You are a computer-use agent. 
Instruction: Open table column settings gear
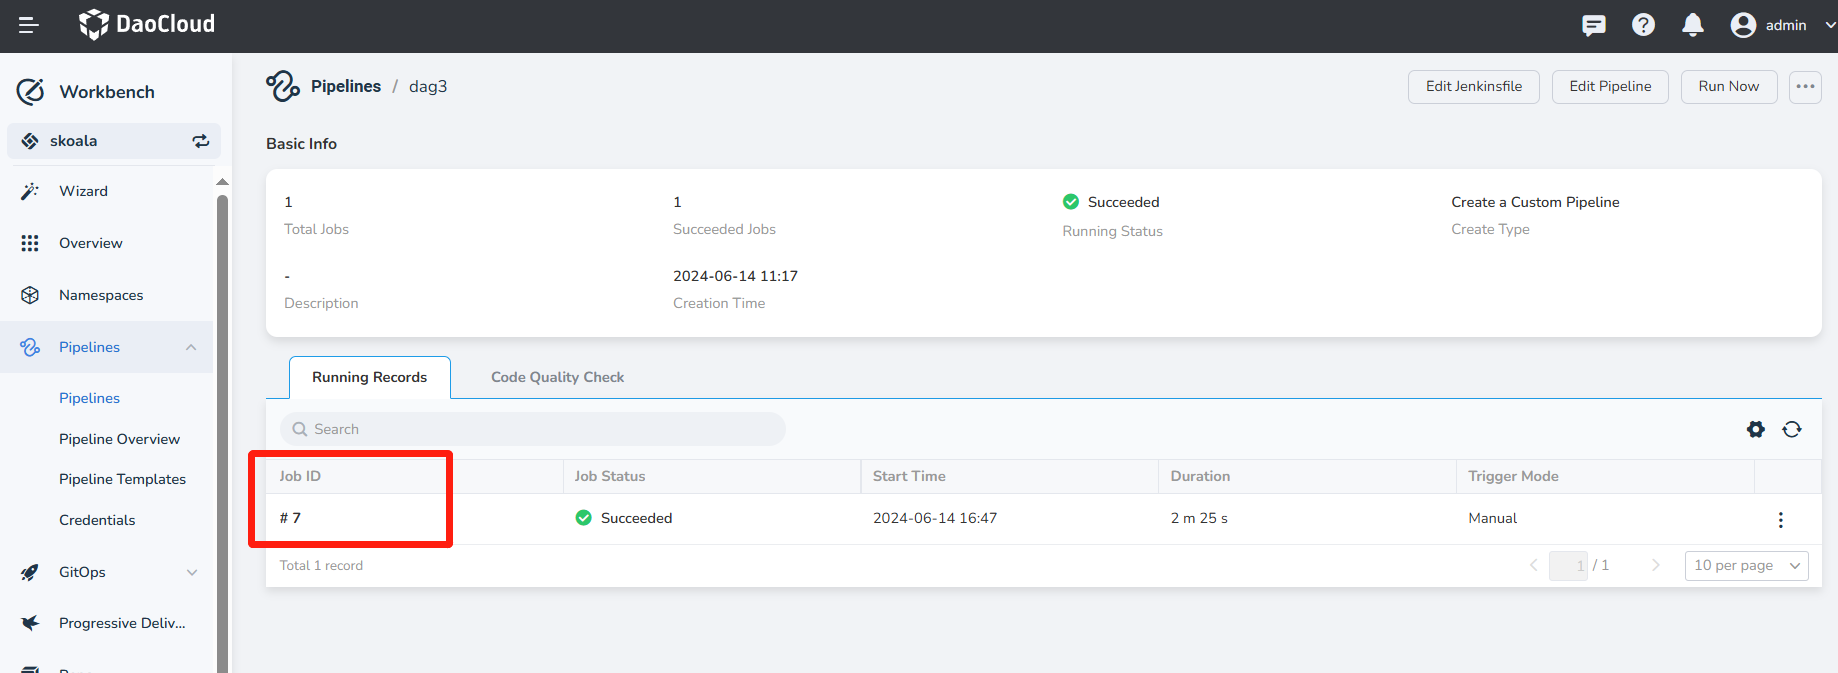click(x=1755, y=429)
